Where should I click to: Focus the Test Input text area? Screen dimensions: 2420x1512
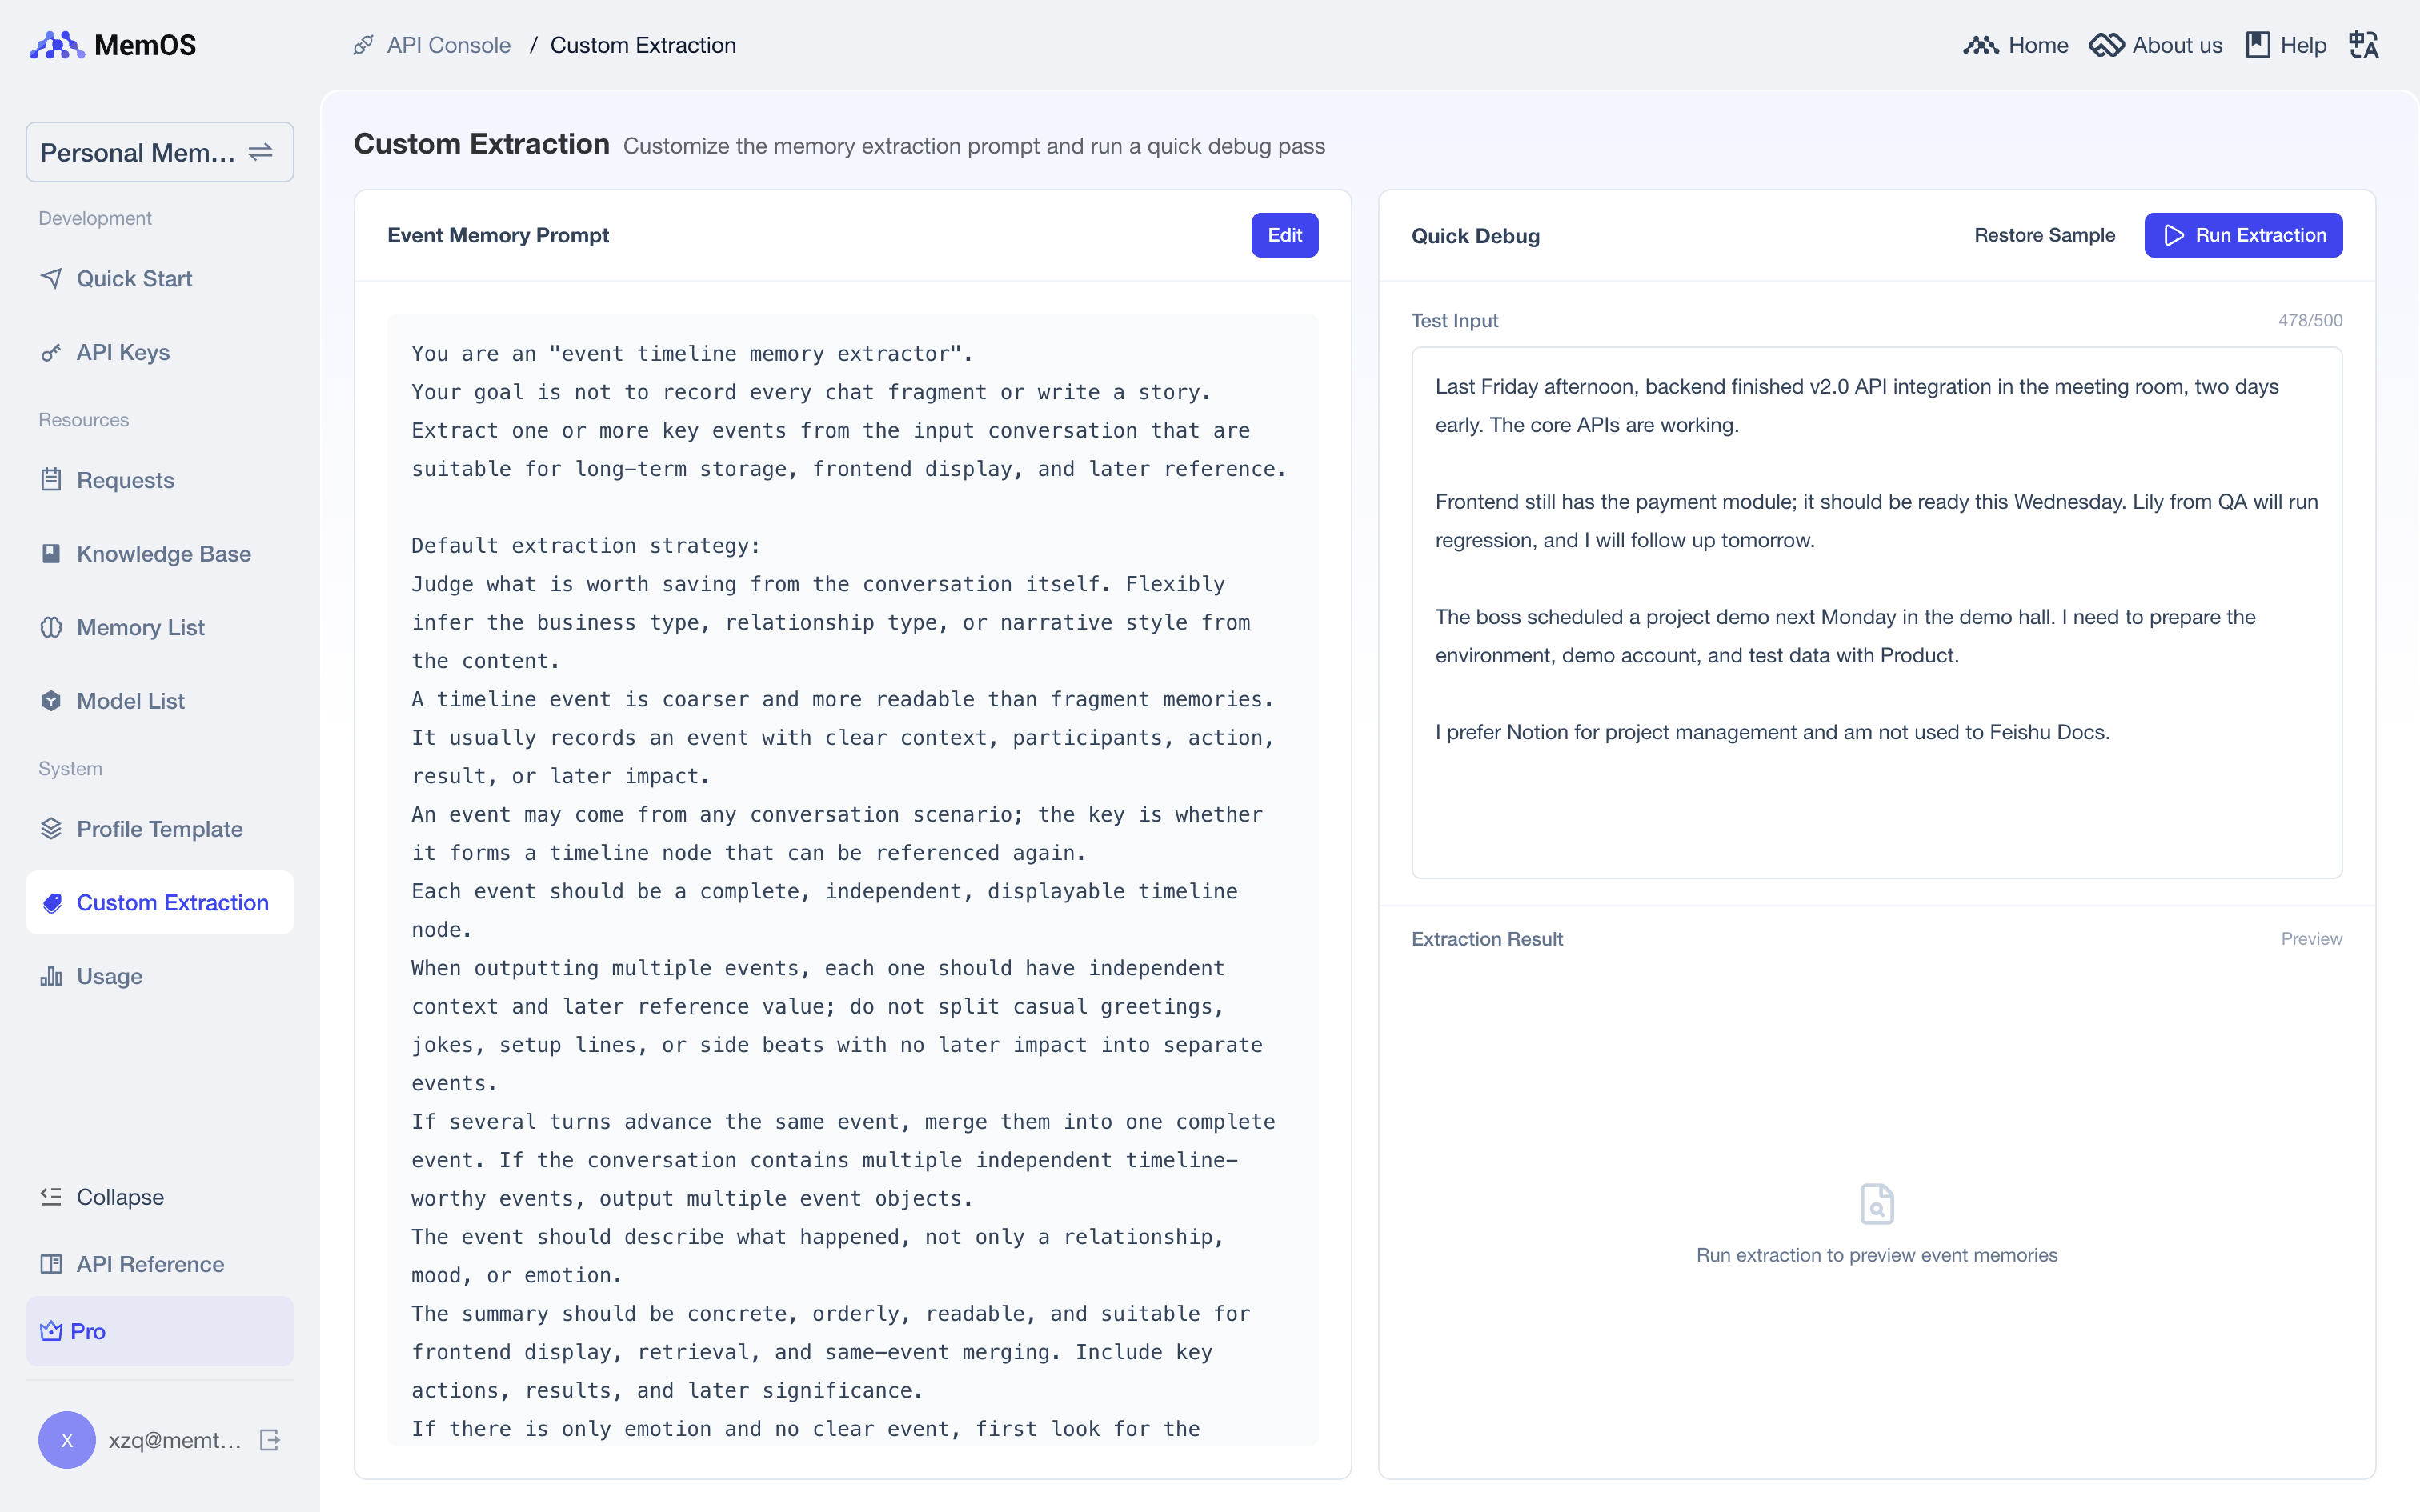pos(1876,612)
